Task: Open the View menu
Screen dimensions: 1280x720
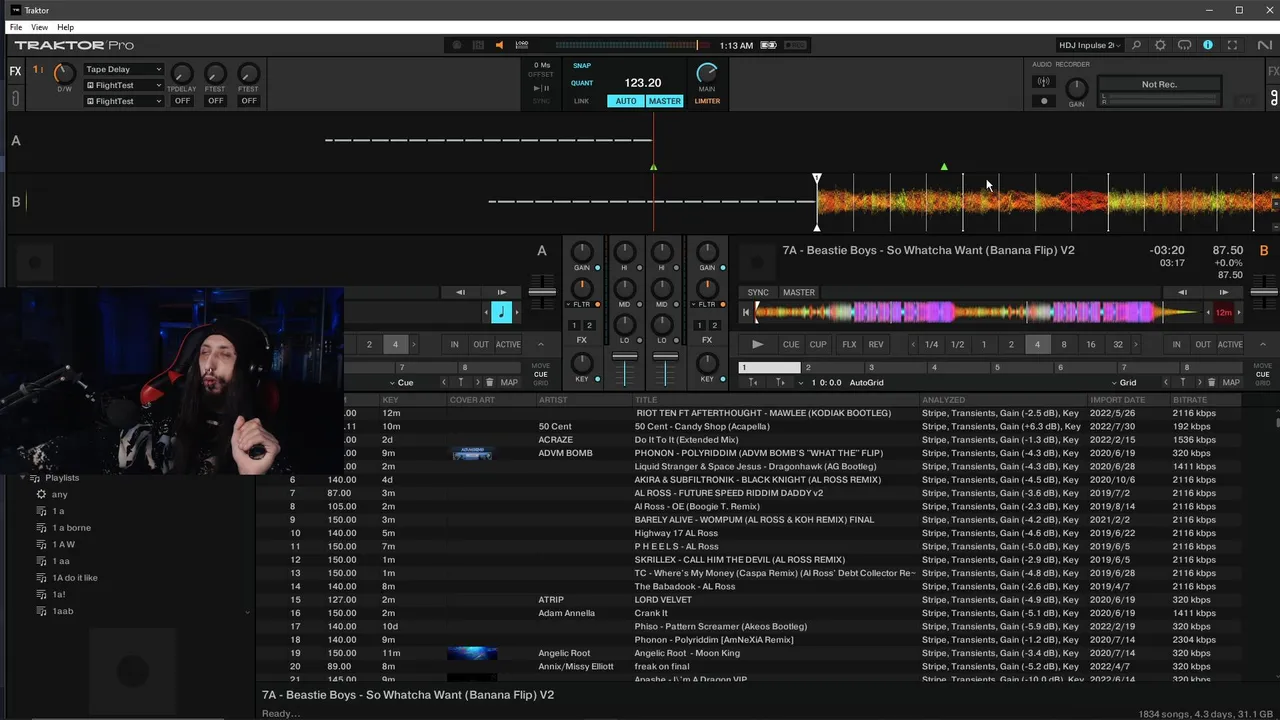Action: [39, 27]
